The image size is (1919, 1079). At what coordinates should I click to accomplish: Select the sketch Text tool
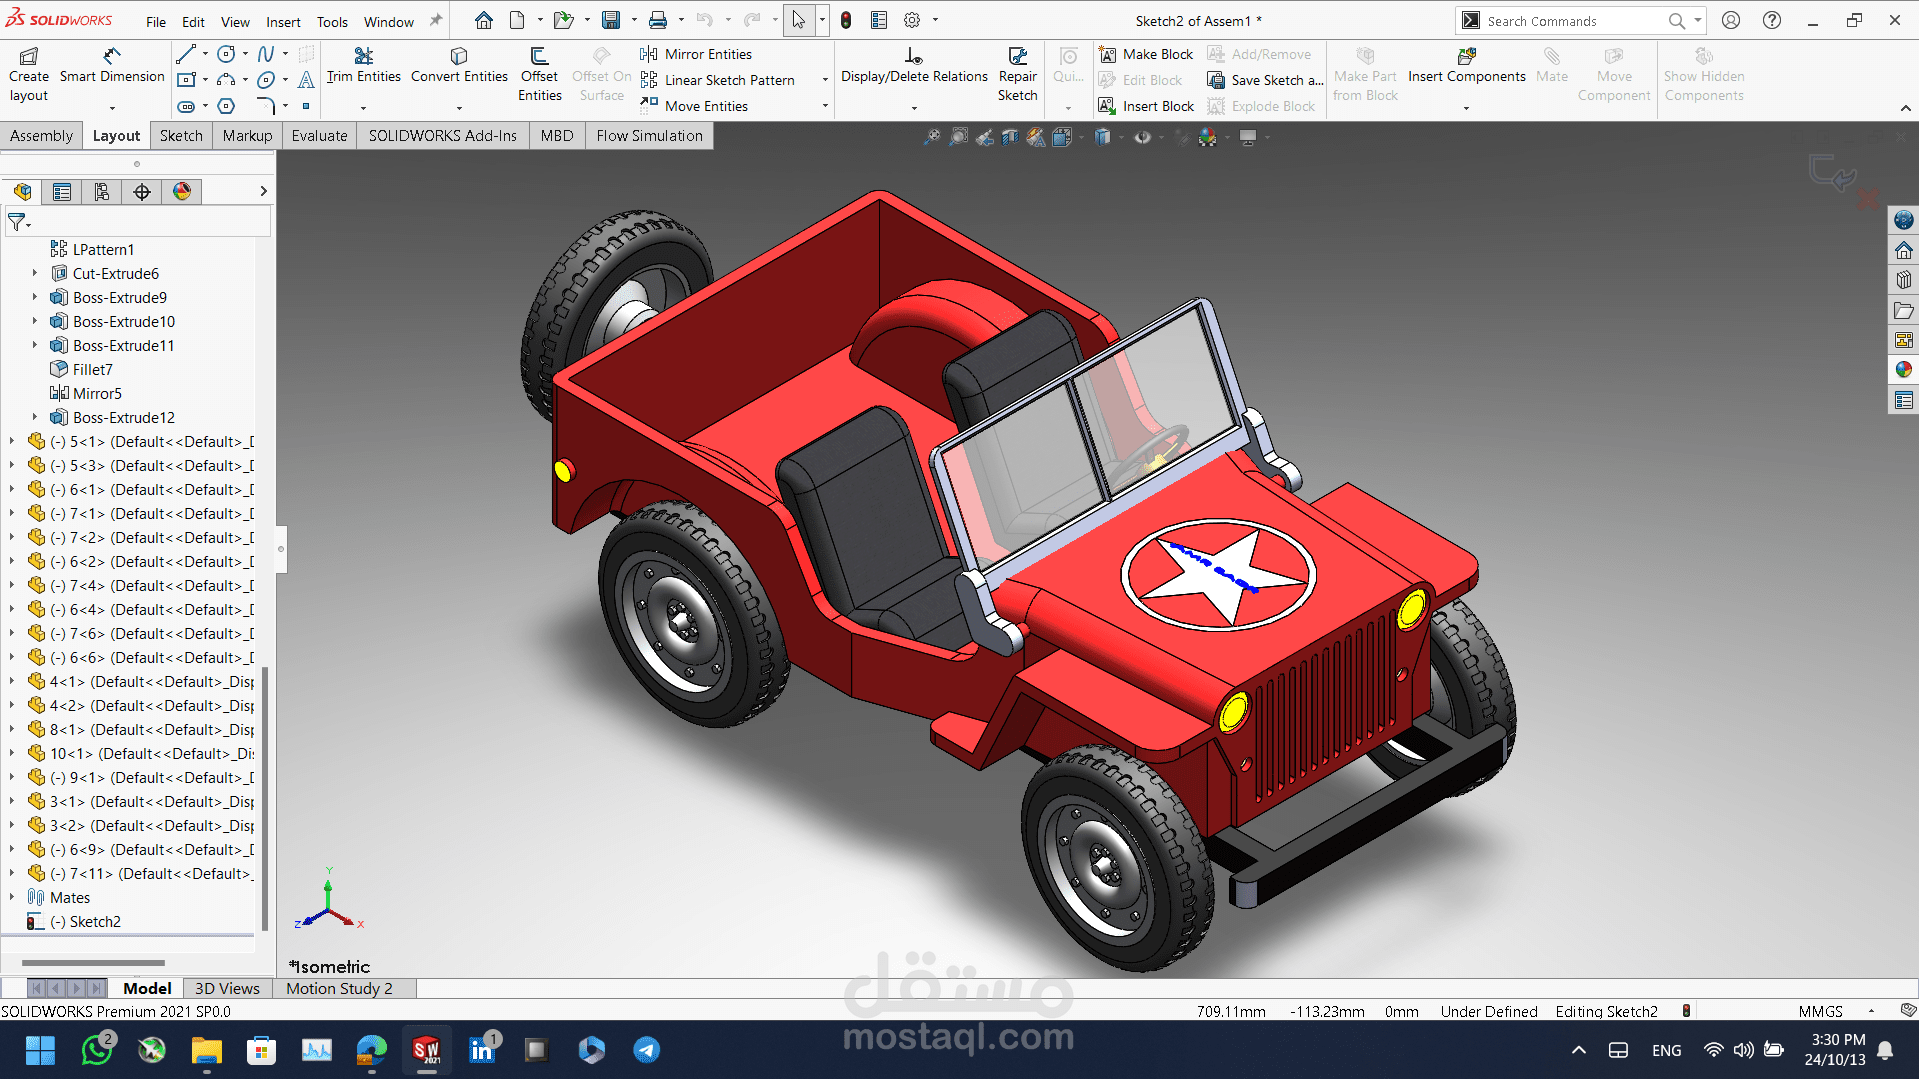pyautogui.click(x=306, y=80)
